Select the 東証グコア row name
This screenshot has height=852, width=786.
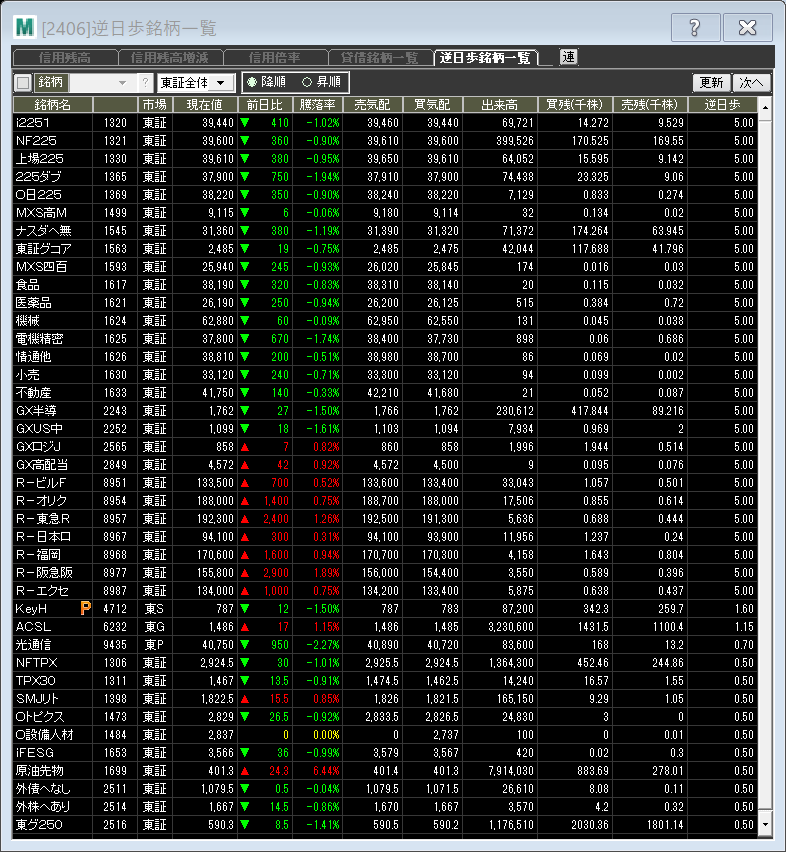coord(43,249)
